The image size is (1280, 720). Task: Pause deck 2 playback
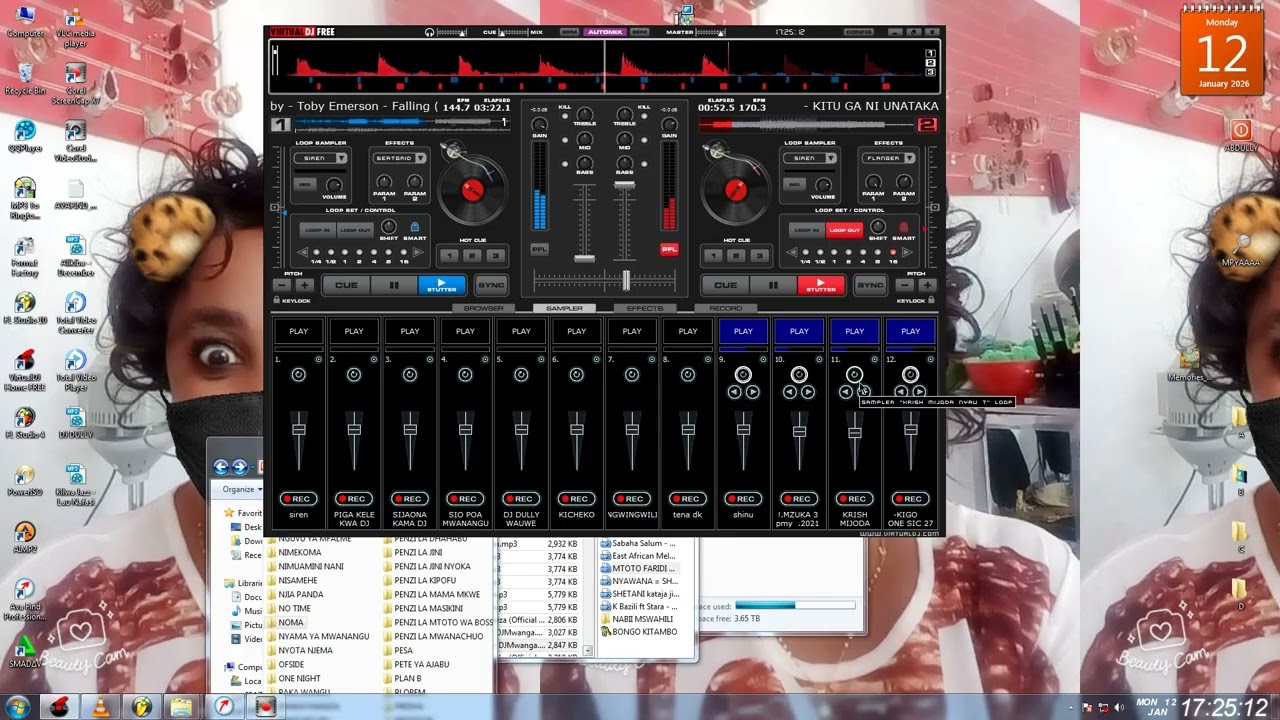tap(773, 285)
